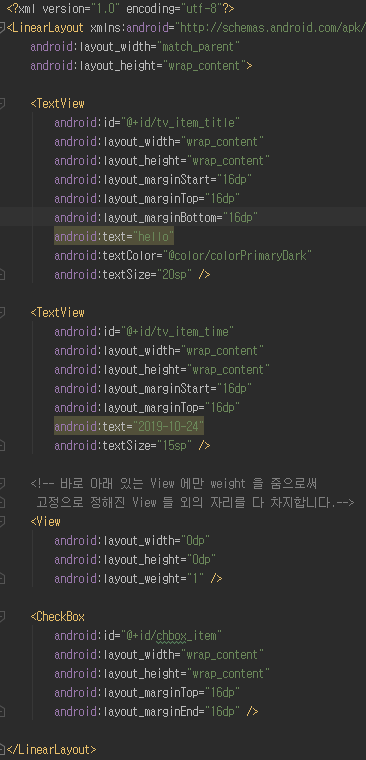Collapse the Korean comment block fold marker

click(x=2, y=483)
